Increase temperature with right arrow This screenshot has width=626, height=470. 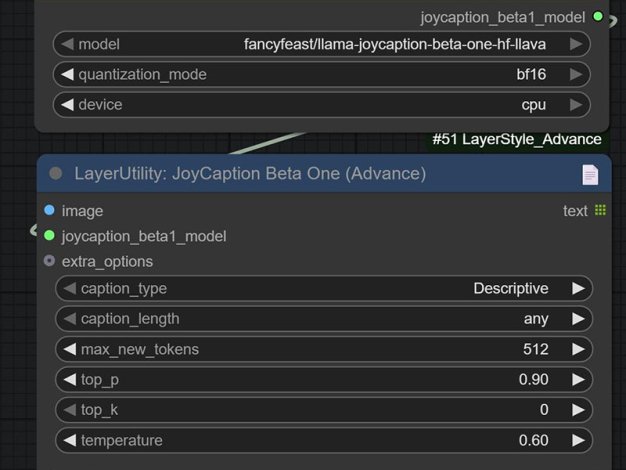click(578, 440)
